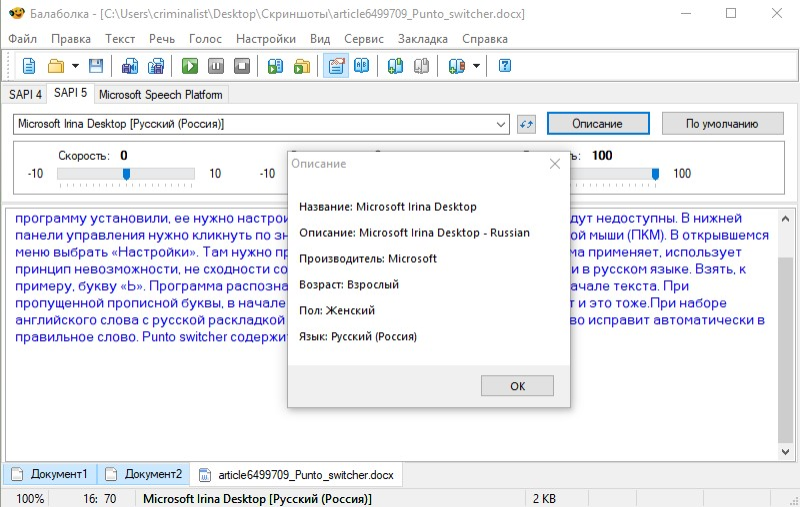Open the Голос menu
The height and width of the screenshot is (507, 800).
[205, 39]
